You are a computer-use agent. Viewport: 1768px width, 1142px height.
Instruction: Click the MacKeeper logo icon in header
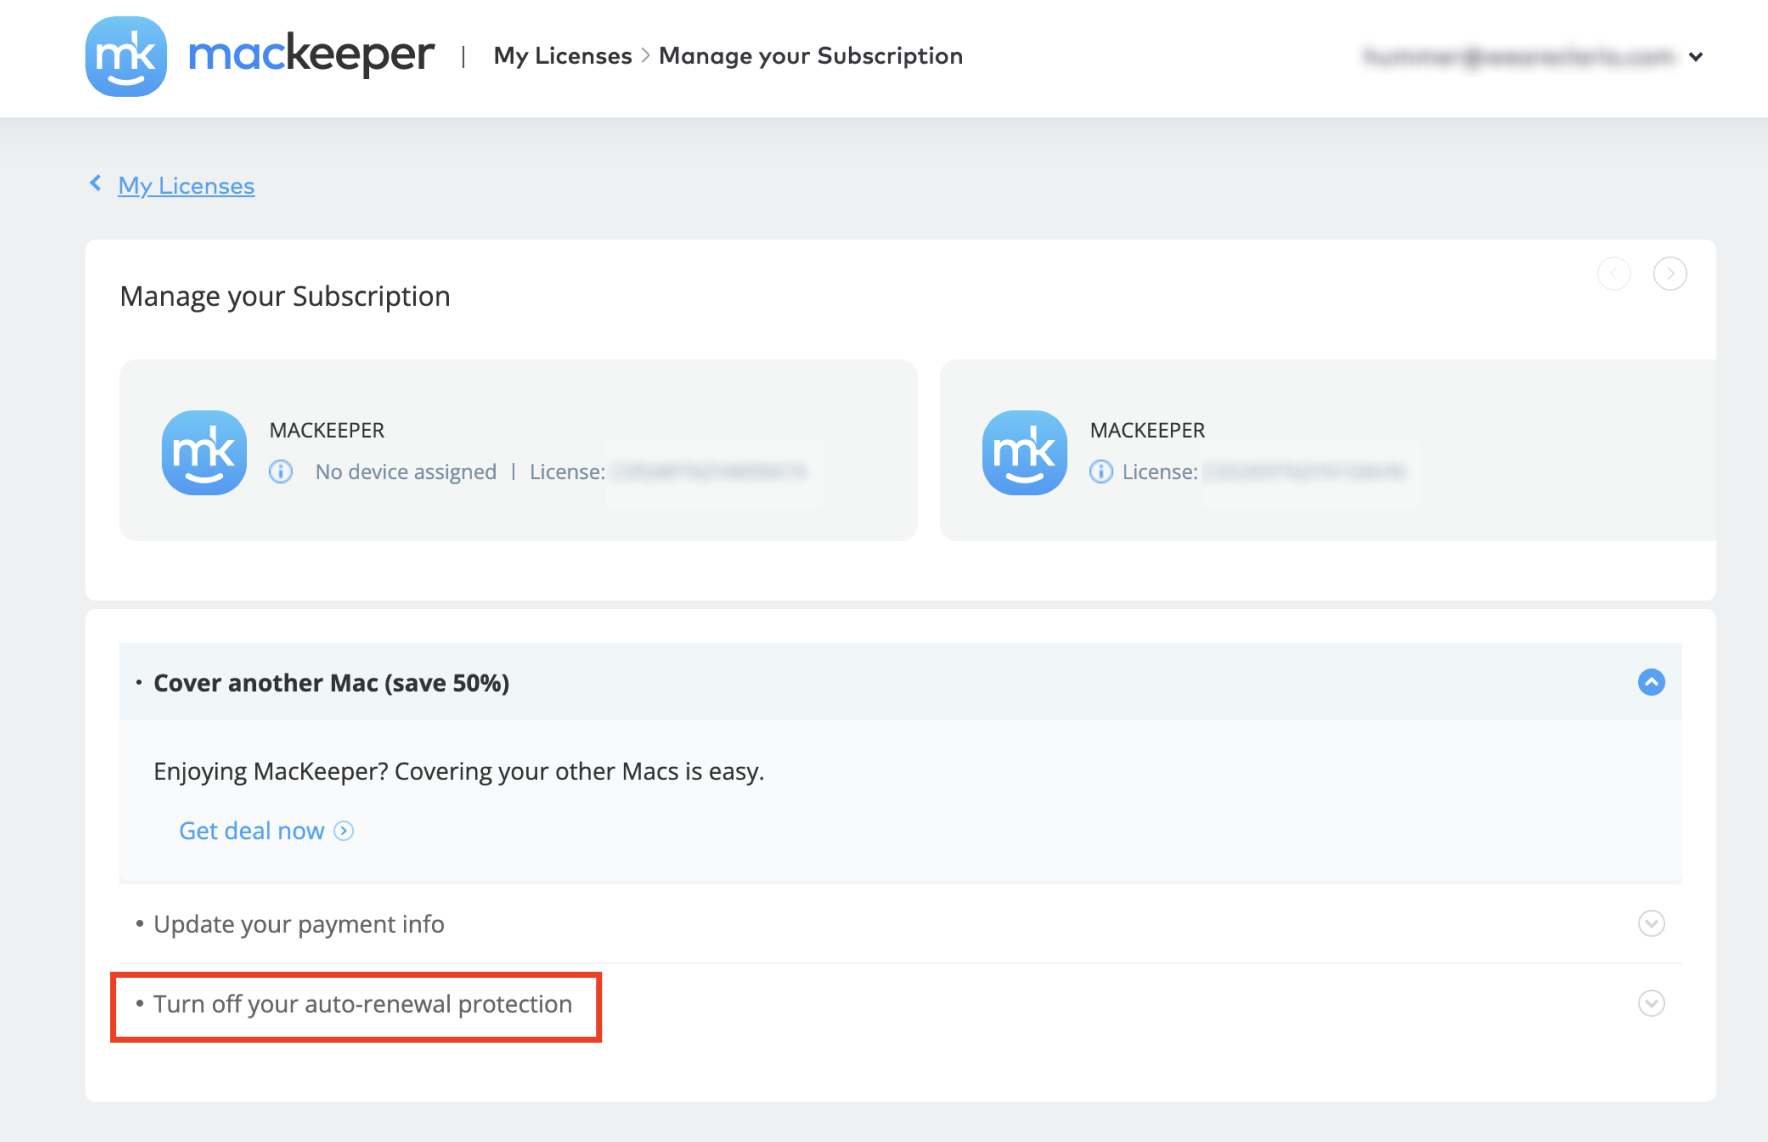(126, 56)
